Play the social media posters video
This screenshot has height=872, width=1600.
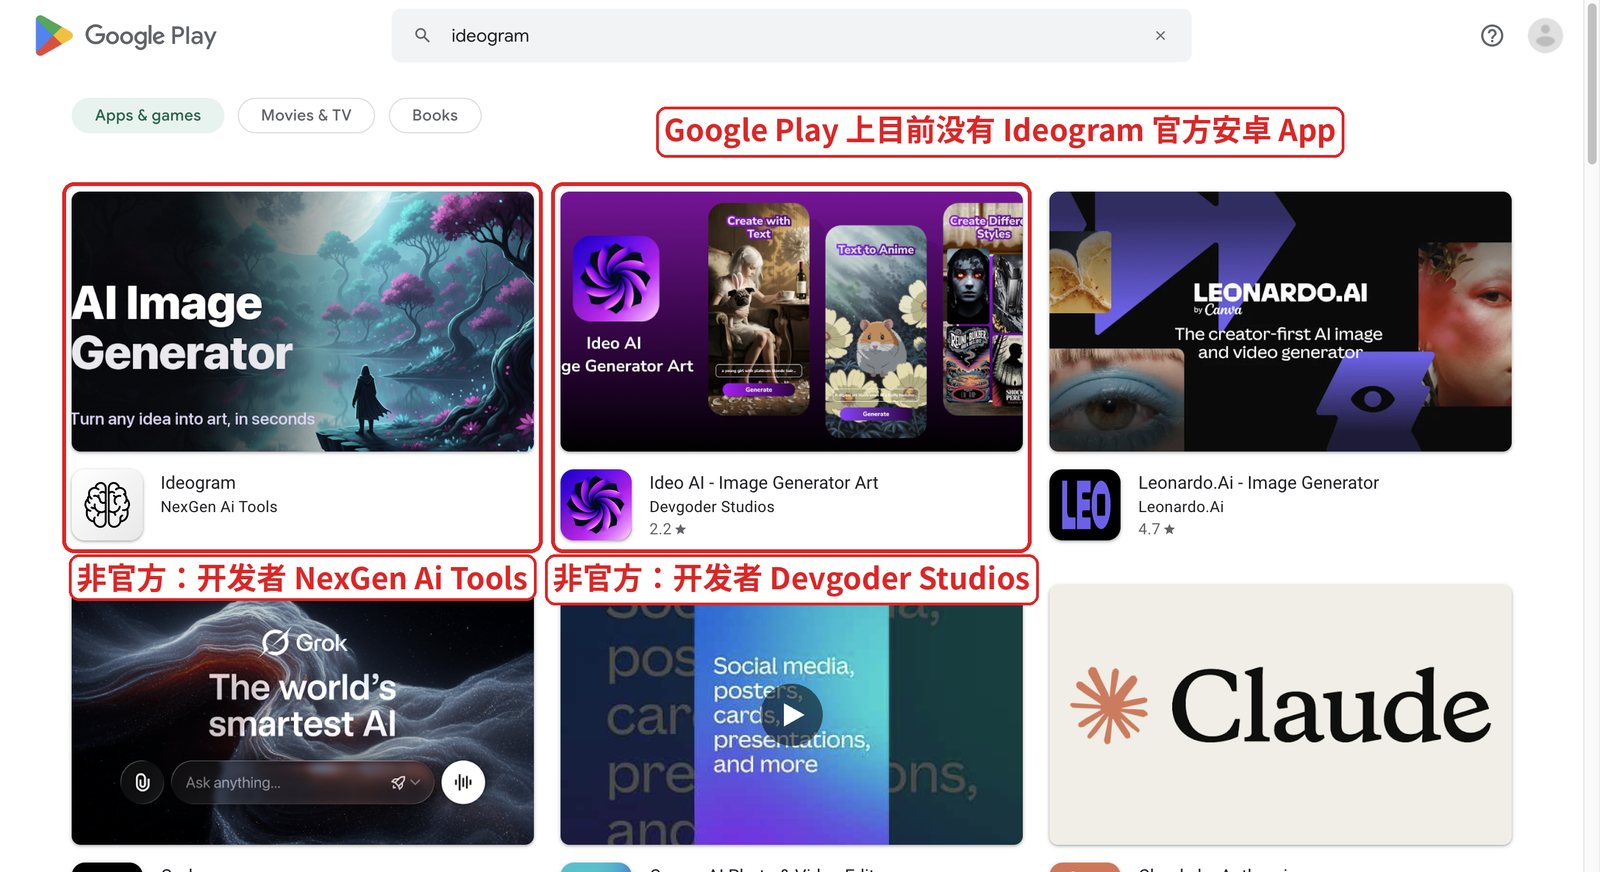click(x=792, y=715)
